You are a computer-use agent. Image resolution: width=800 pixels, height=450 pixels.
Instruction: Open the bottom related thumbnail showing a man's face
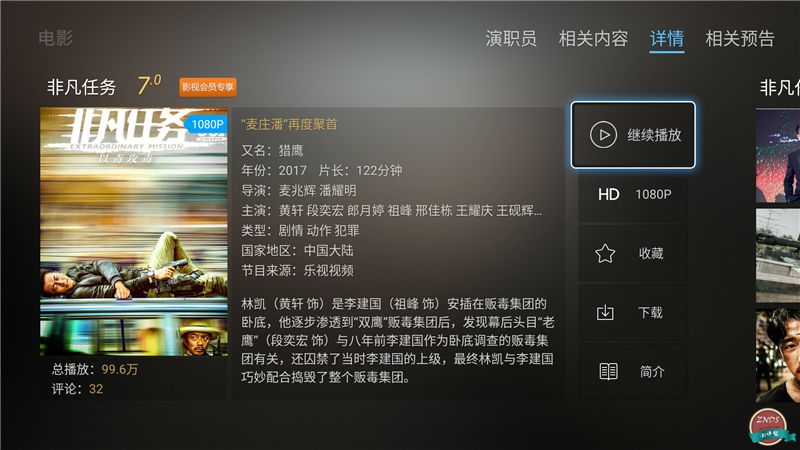tap(778, 355)
